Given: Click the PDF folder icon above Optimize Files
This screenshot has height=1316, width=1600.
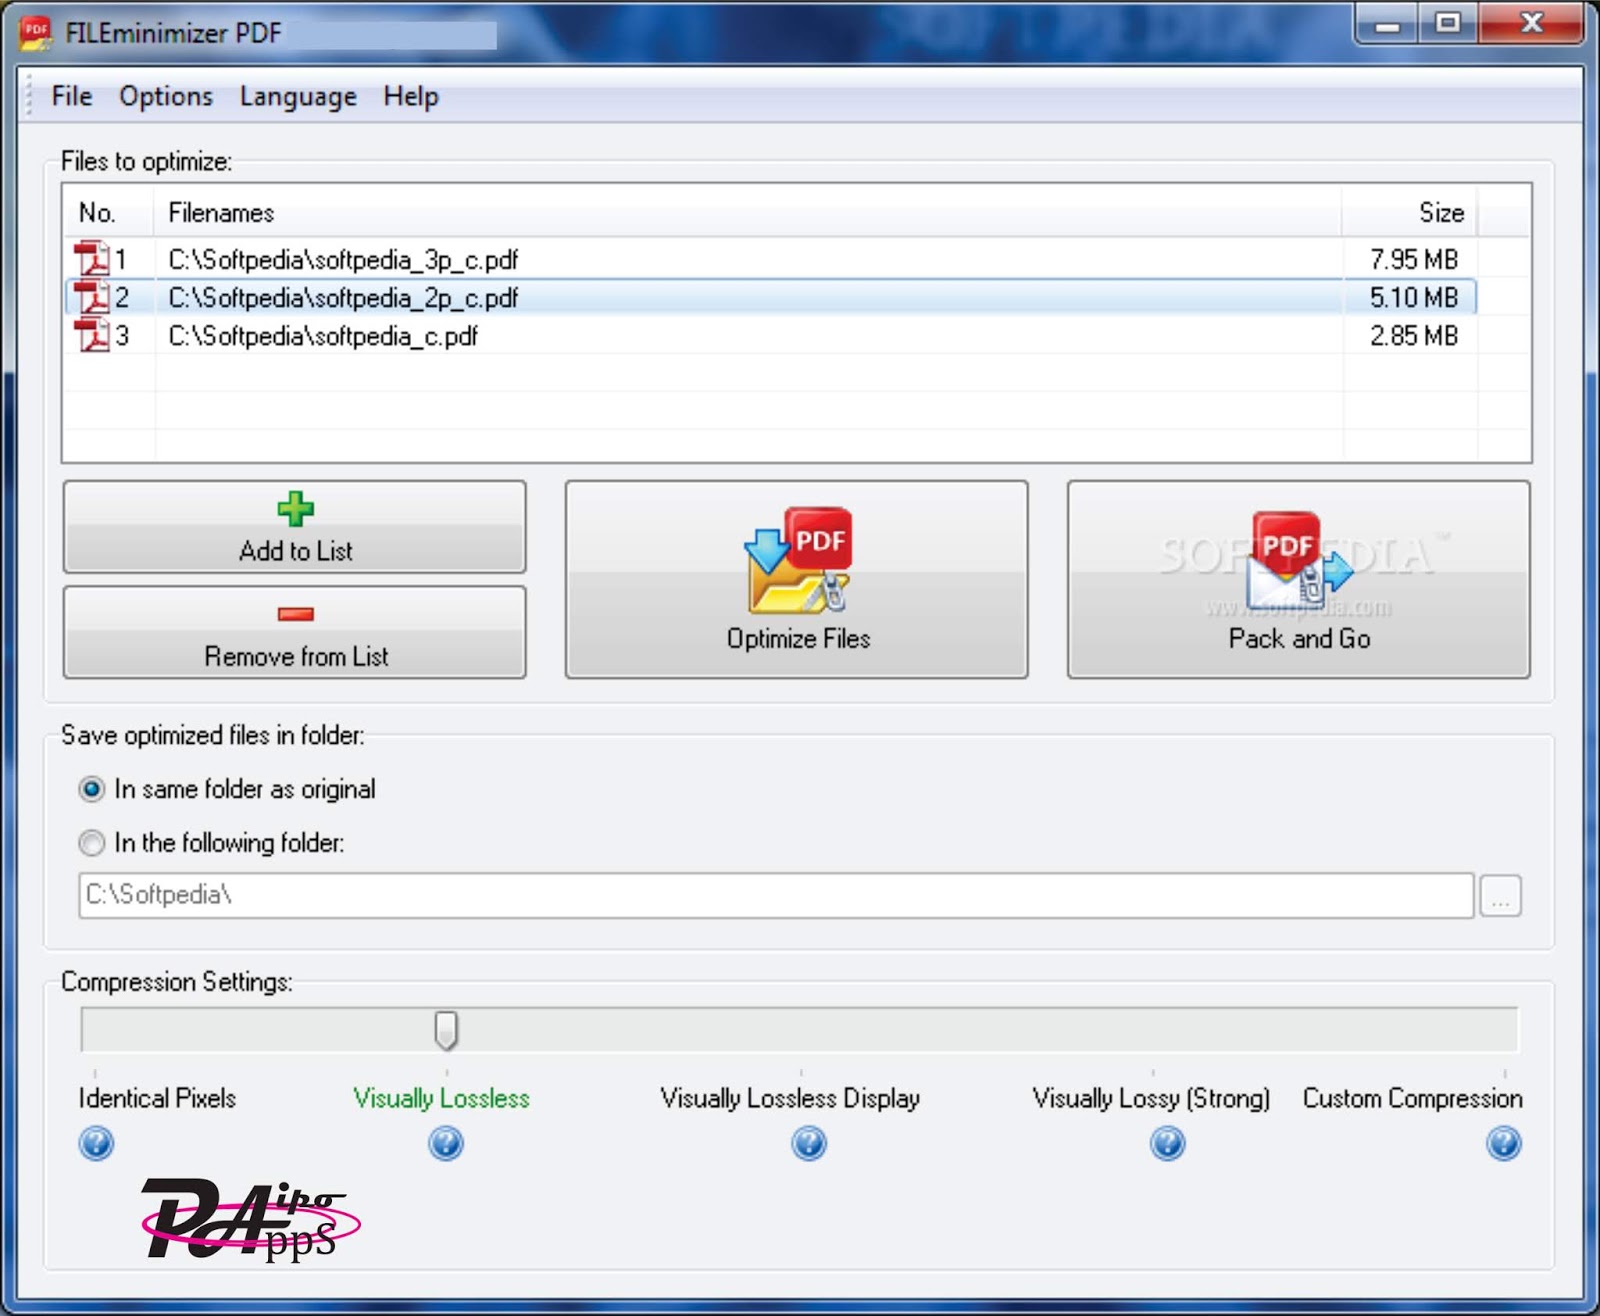Looking at the screenshot, I should click(799, 560).
